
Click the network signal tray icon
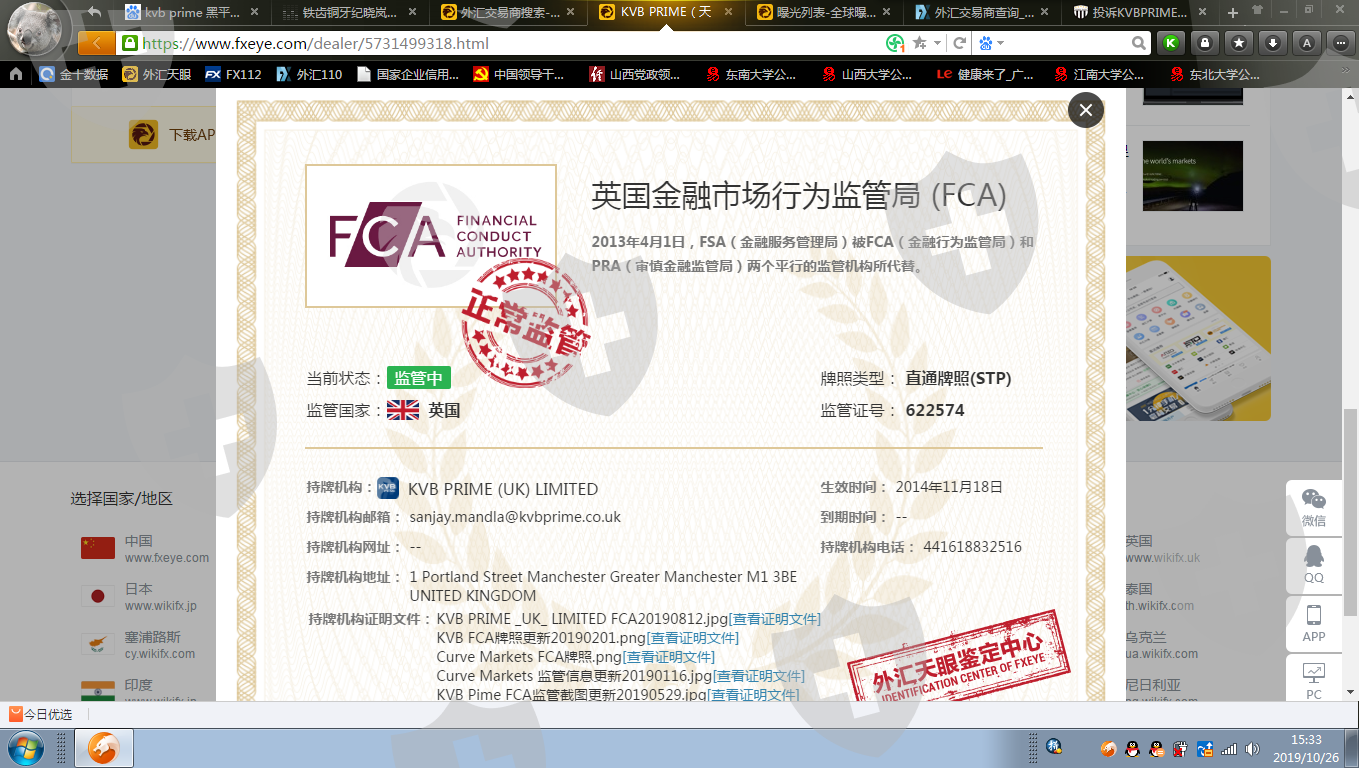pos(1229,748)
